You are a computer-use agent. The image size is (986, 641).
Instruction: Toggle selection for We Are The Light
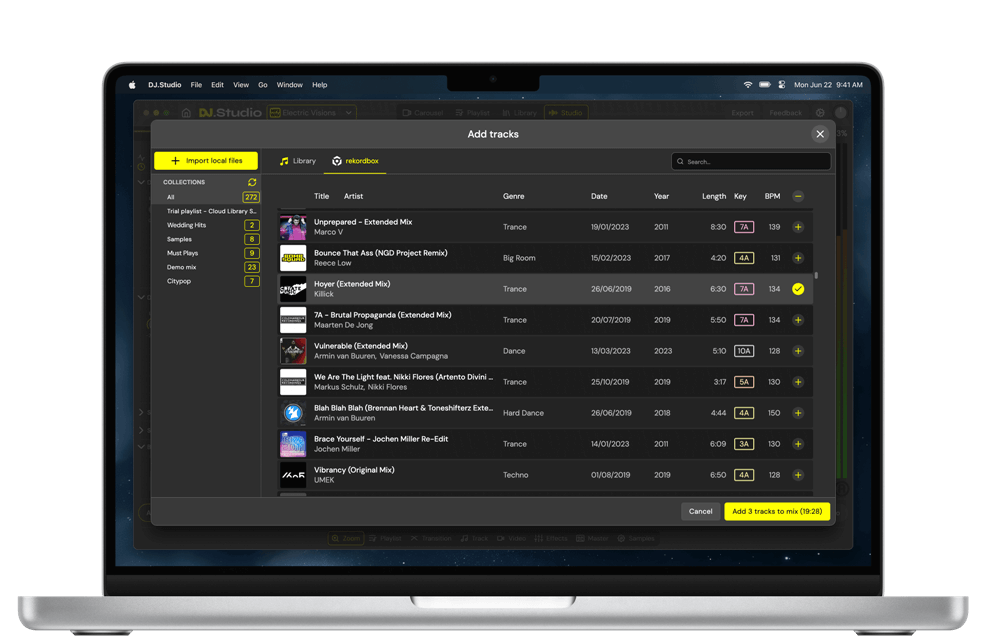(x=798, y=382)
